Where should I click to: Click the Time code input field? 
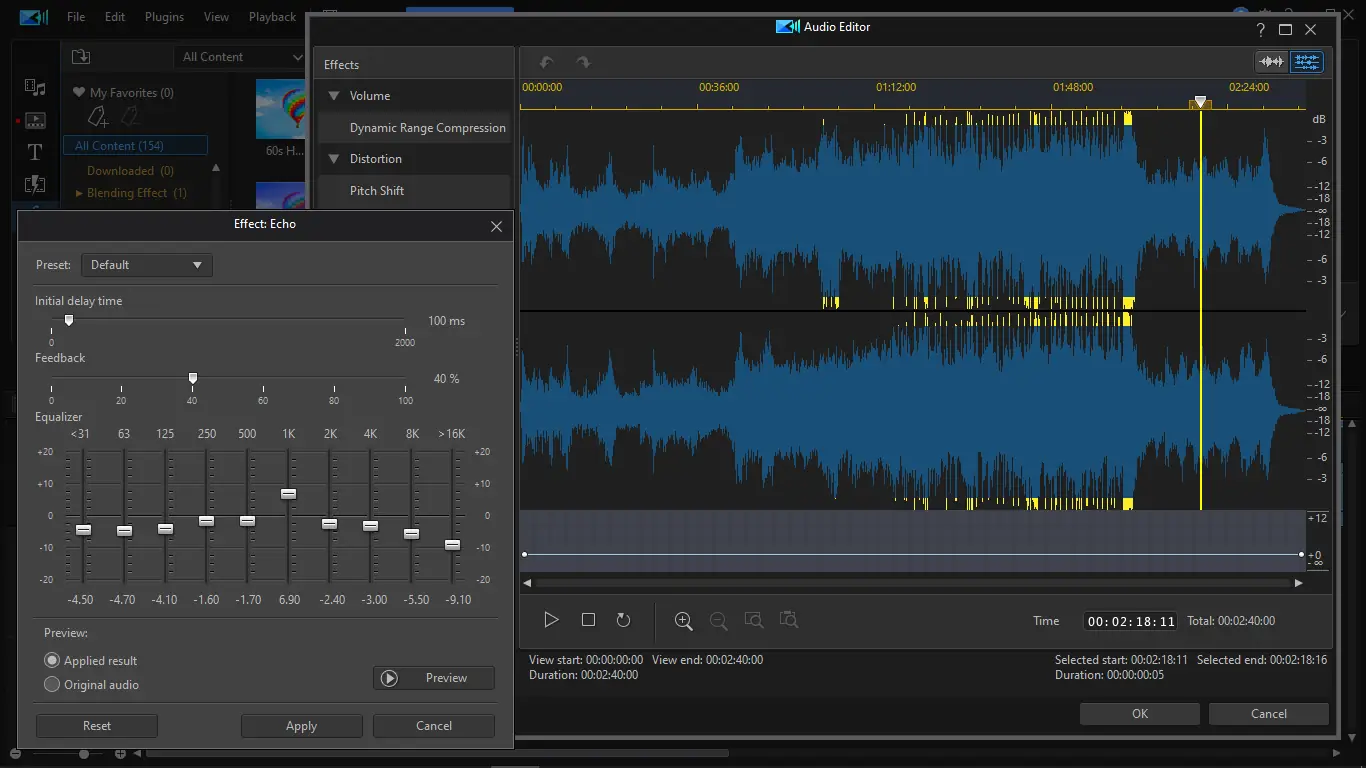[1131, 621]
